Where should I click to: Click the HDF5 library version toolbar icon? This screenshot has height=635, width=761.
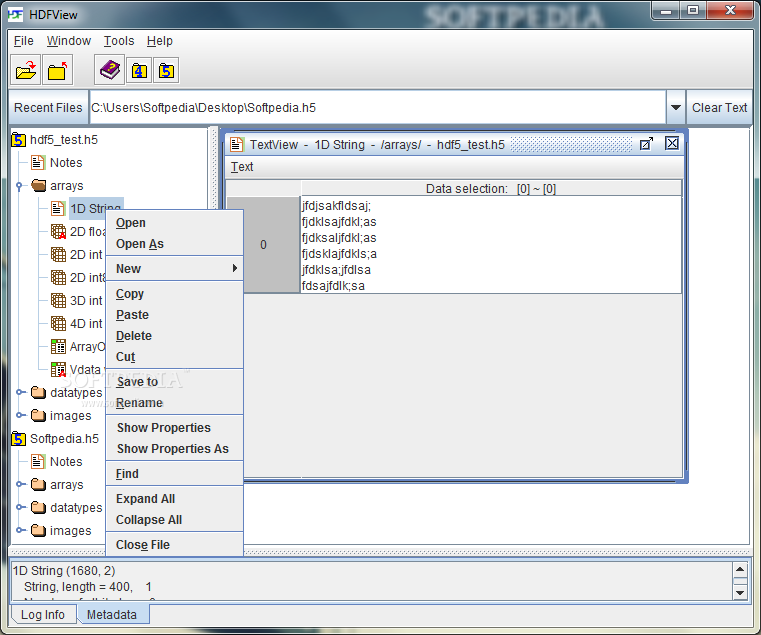166,71
